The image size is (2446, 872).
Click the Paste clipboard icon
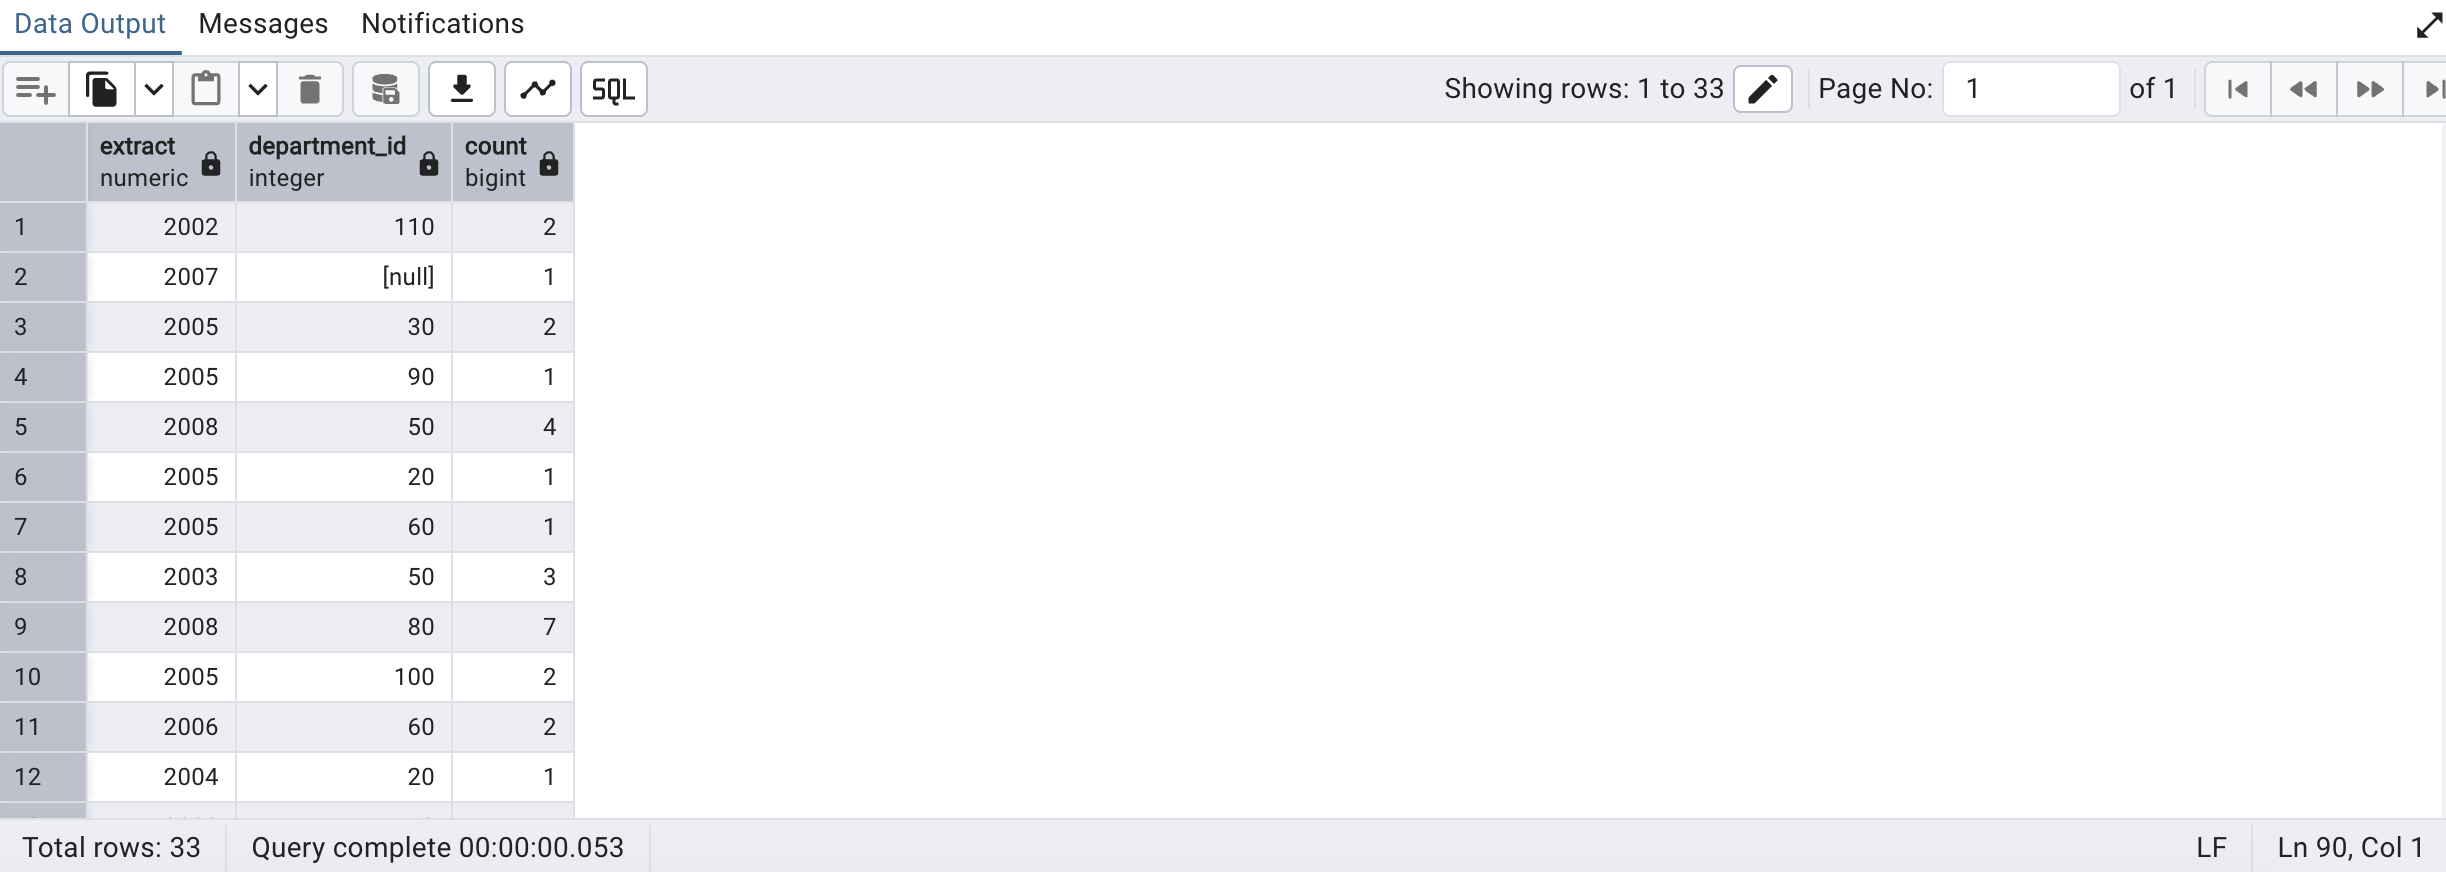[x=206, y=90]
